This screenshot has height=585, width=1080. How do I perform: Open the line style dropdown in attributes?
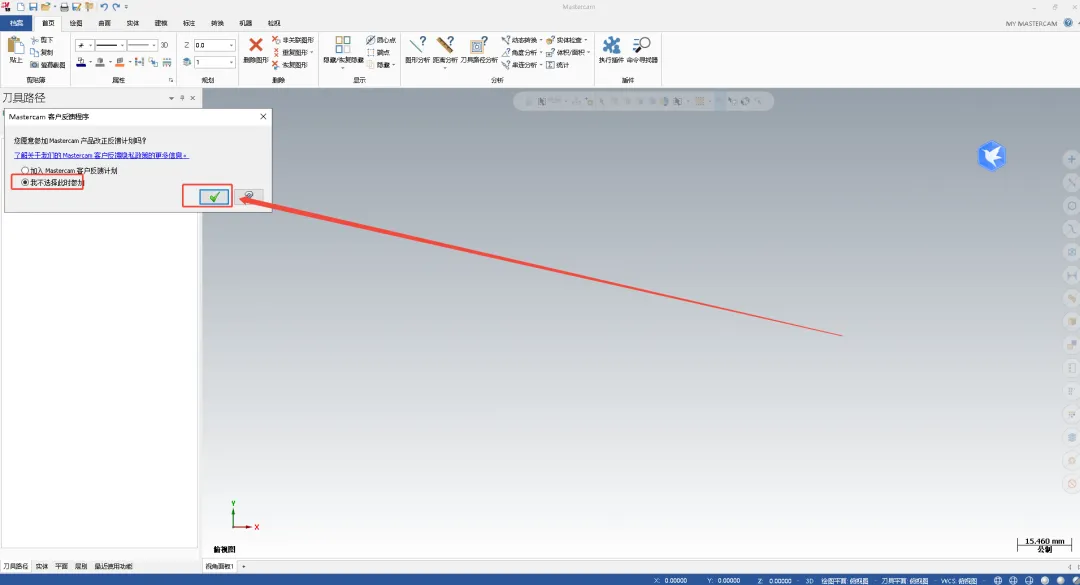(x=122, y=45)
